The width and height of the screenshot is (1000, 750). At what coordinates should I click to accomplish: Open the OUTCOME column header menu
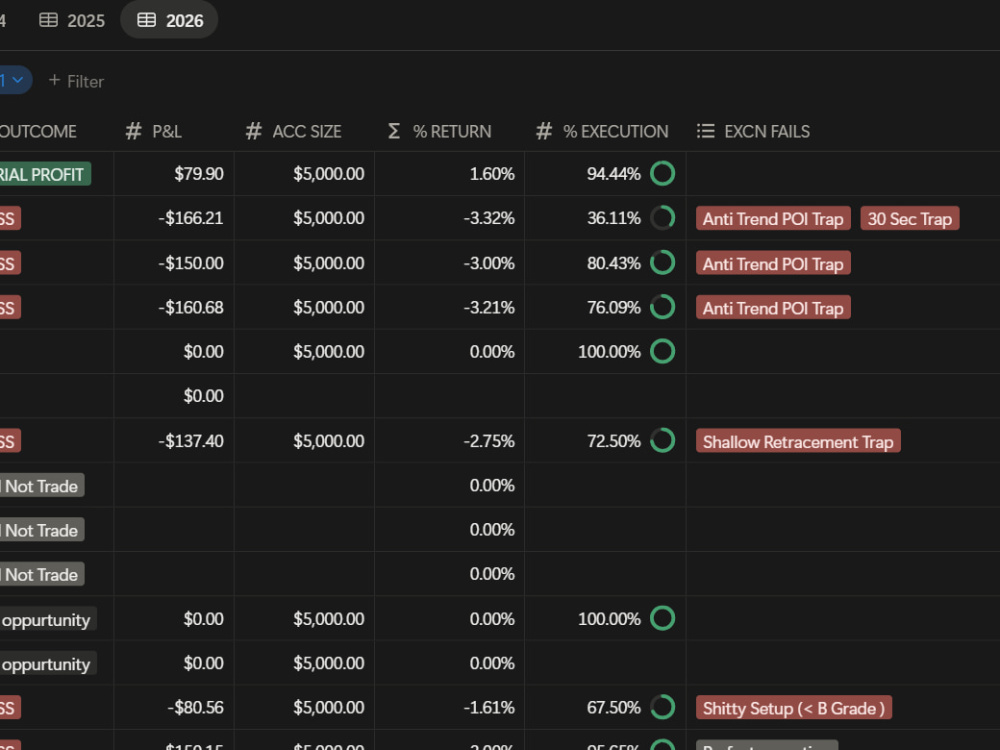pyautogui.click(x=38, y=131)
